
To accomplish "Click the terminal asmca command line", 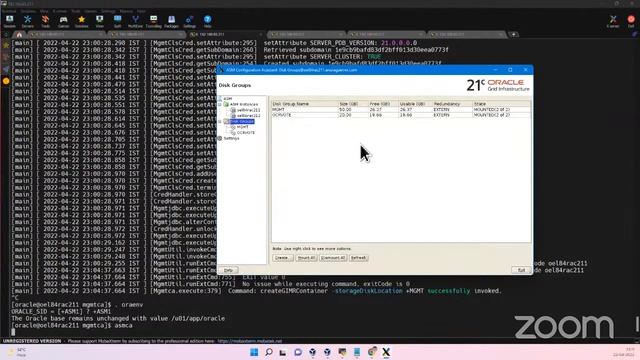I will point(72,325).
